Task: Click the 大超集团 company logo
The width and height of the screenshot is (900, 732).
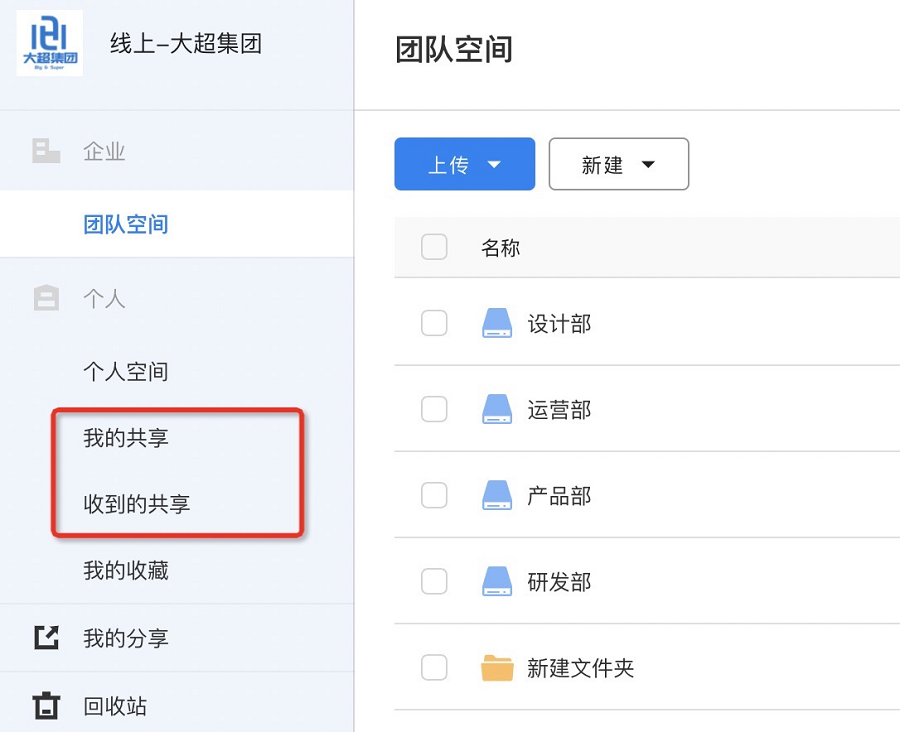Action: point(49,43)
